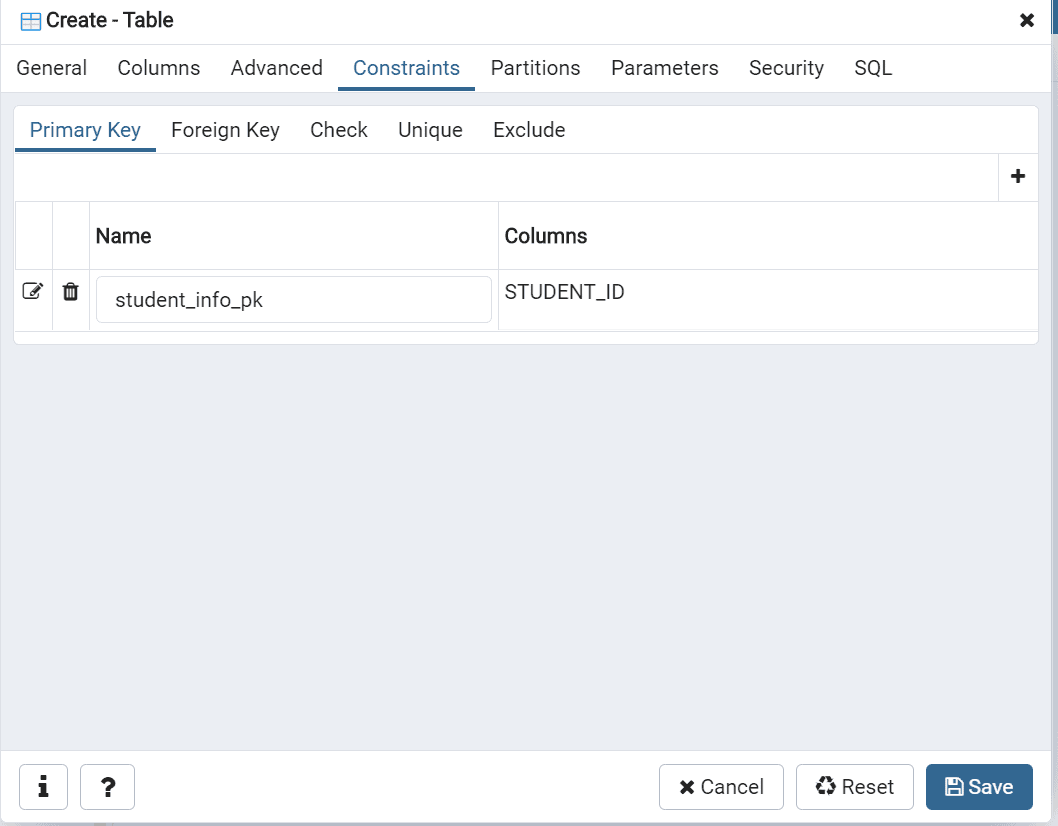The width and height of the screenshot is (1058, 826).
Task: Select the Partitions tab
Action: click(535, 68)
